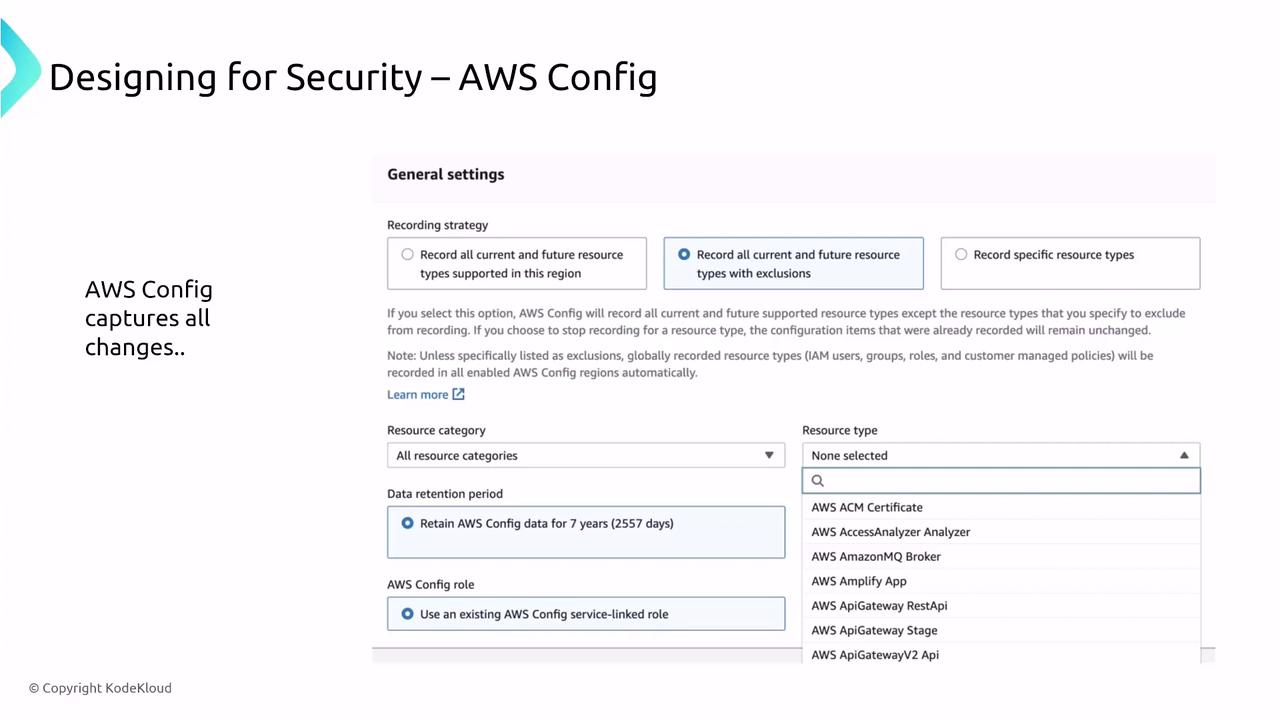The width and height of the screenshot is (1280, 720).
Task: Select 'AWS ApiGateway RestApi' option
Action: (879, 606)
